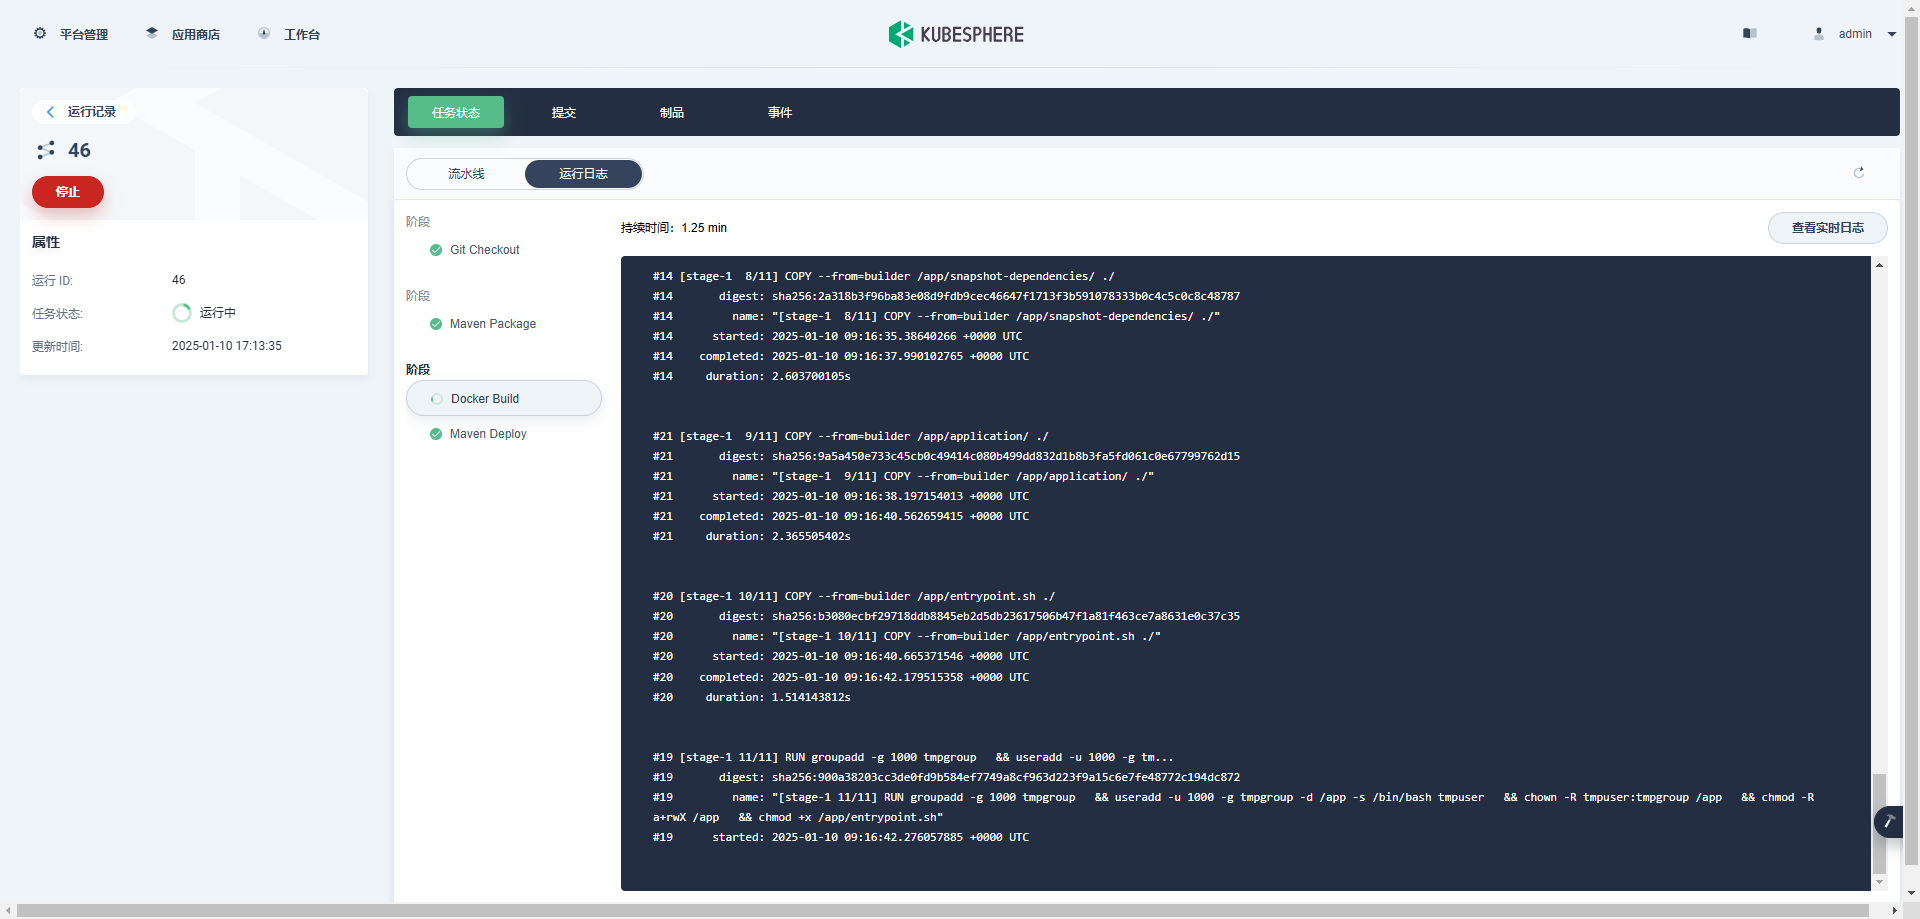This screenshot has height=919, width=1920.
Task: Click the log panel scroll-down arrow
Action: click(x=1880, y=883)
